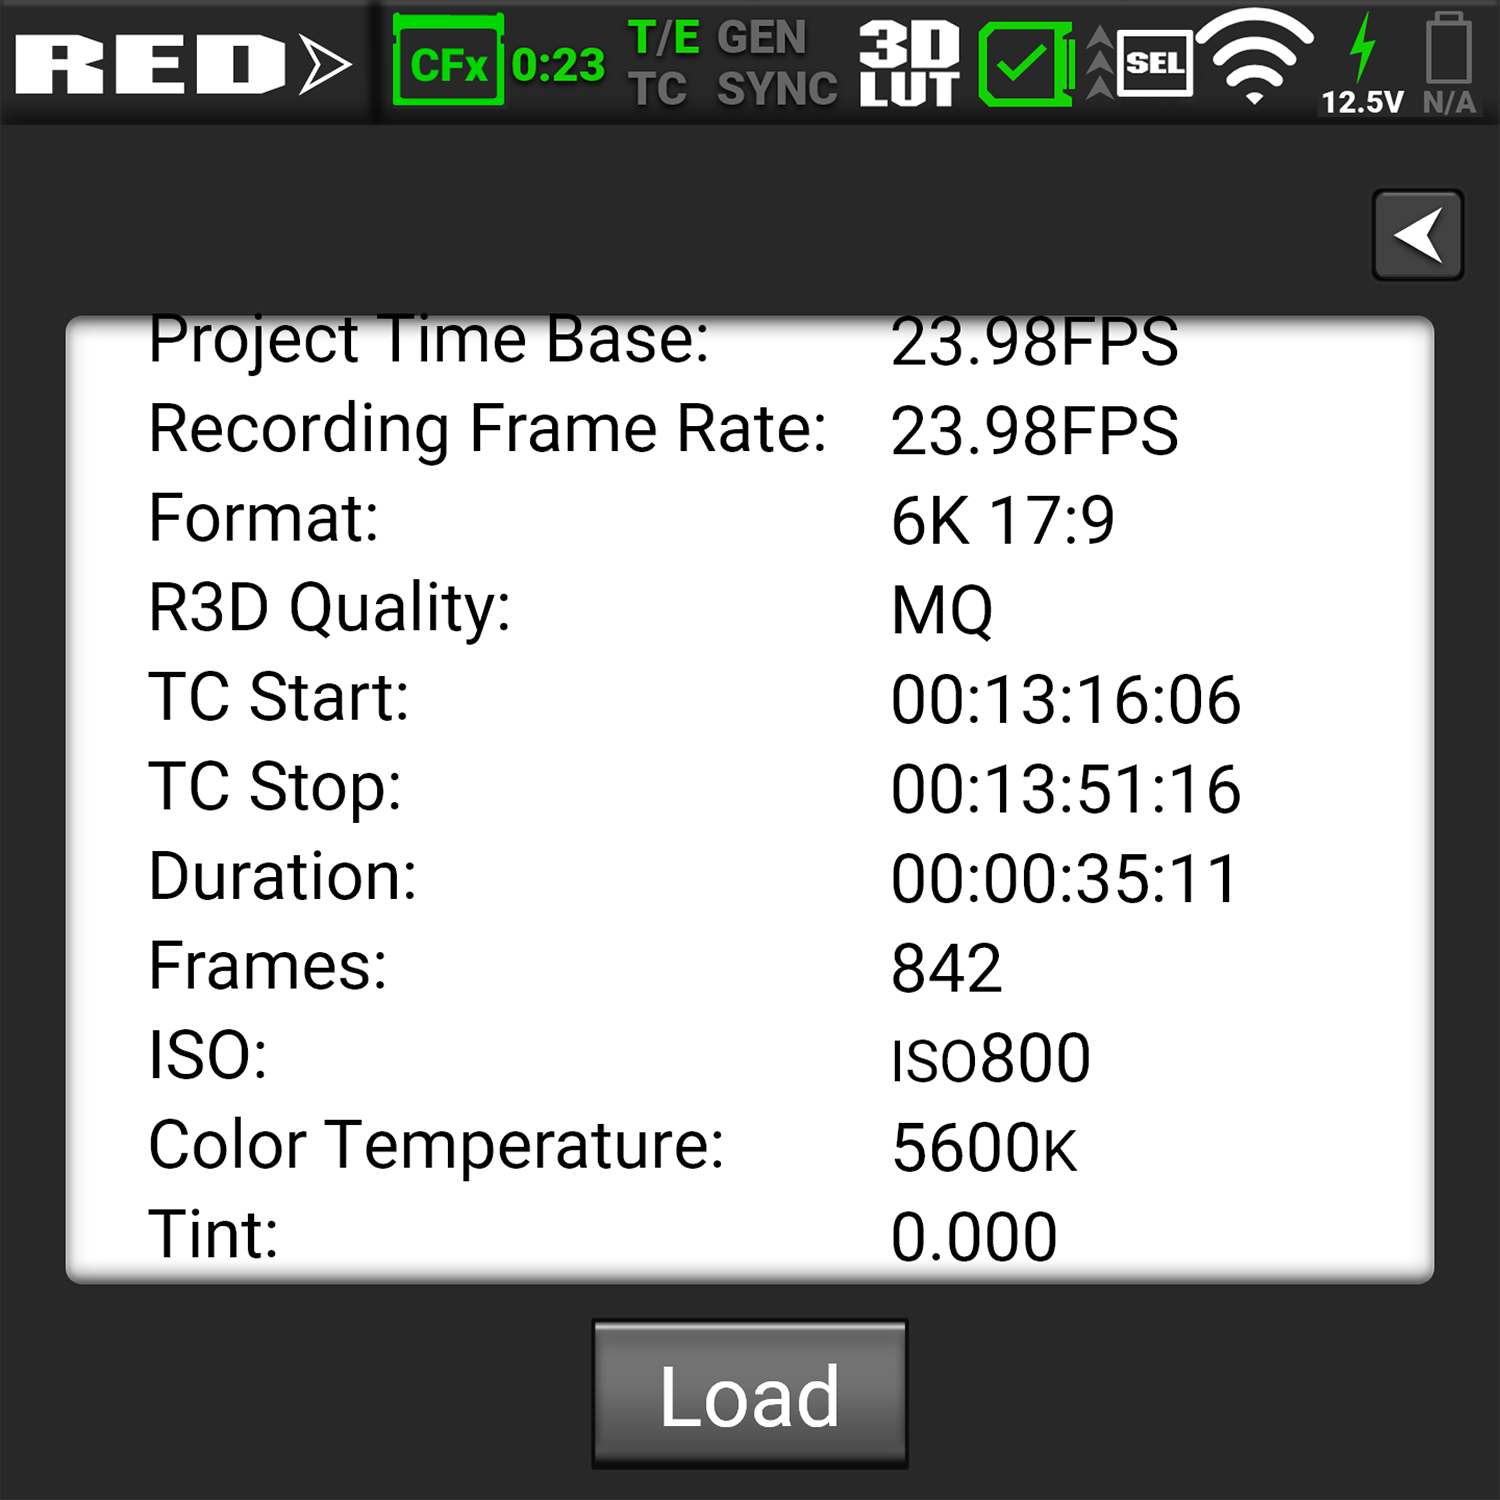
Task: Select the Recording Frame Rate row
Action: point(750,430)
